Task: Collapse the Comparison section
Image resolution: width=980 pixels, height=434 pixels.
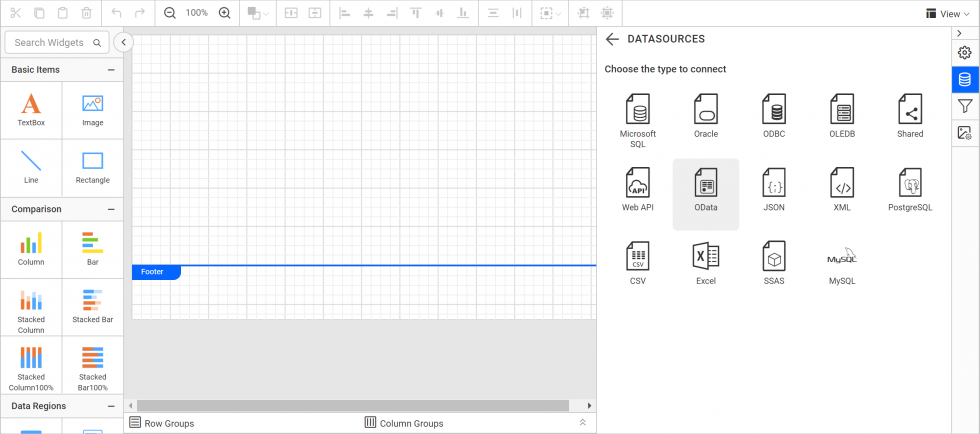Action: [x=111, y=209]
